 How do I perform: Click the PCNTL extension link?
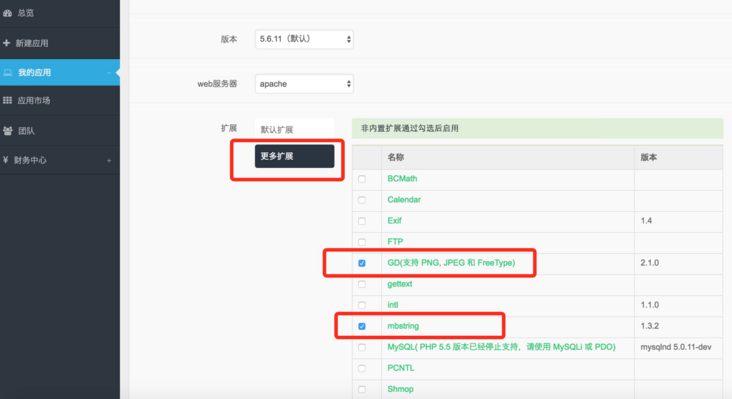401,368
